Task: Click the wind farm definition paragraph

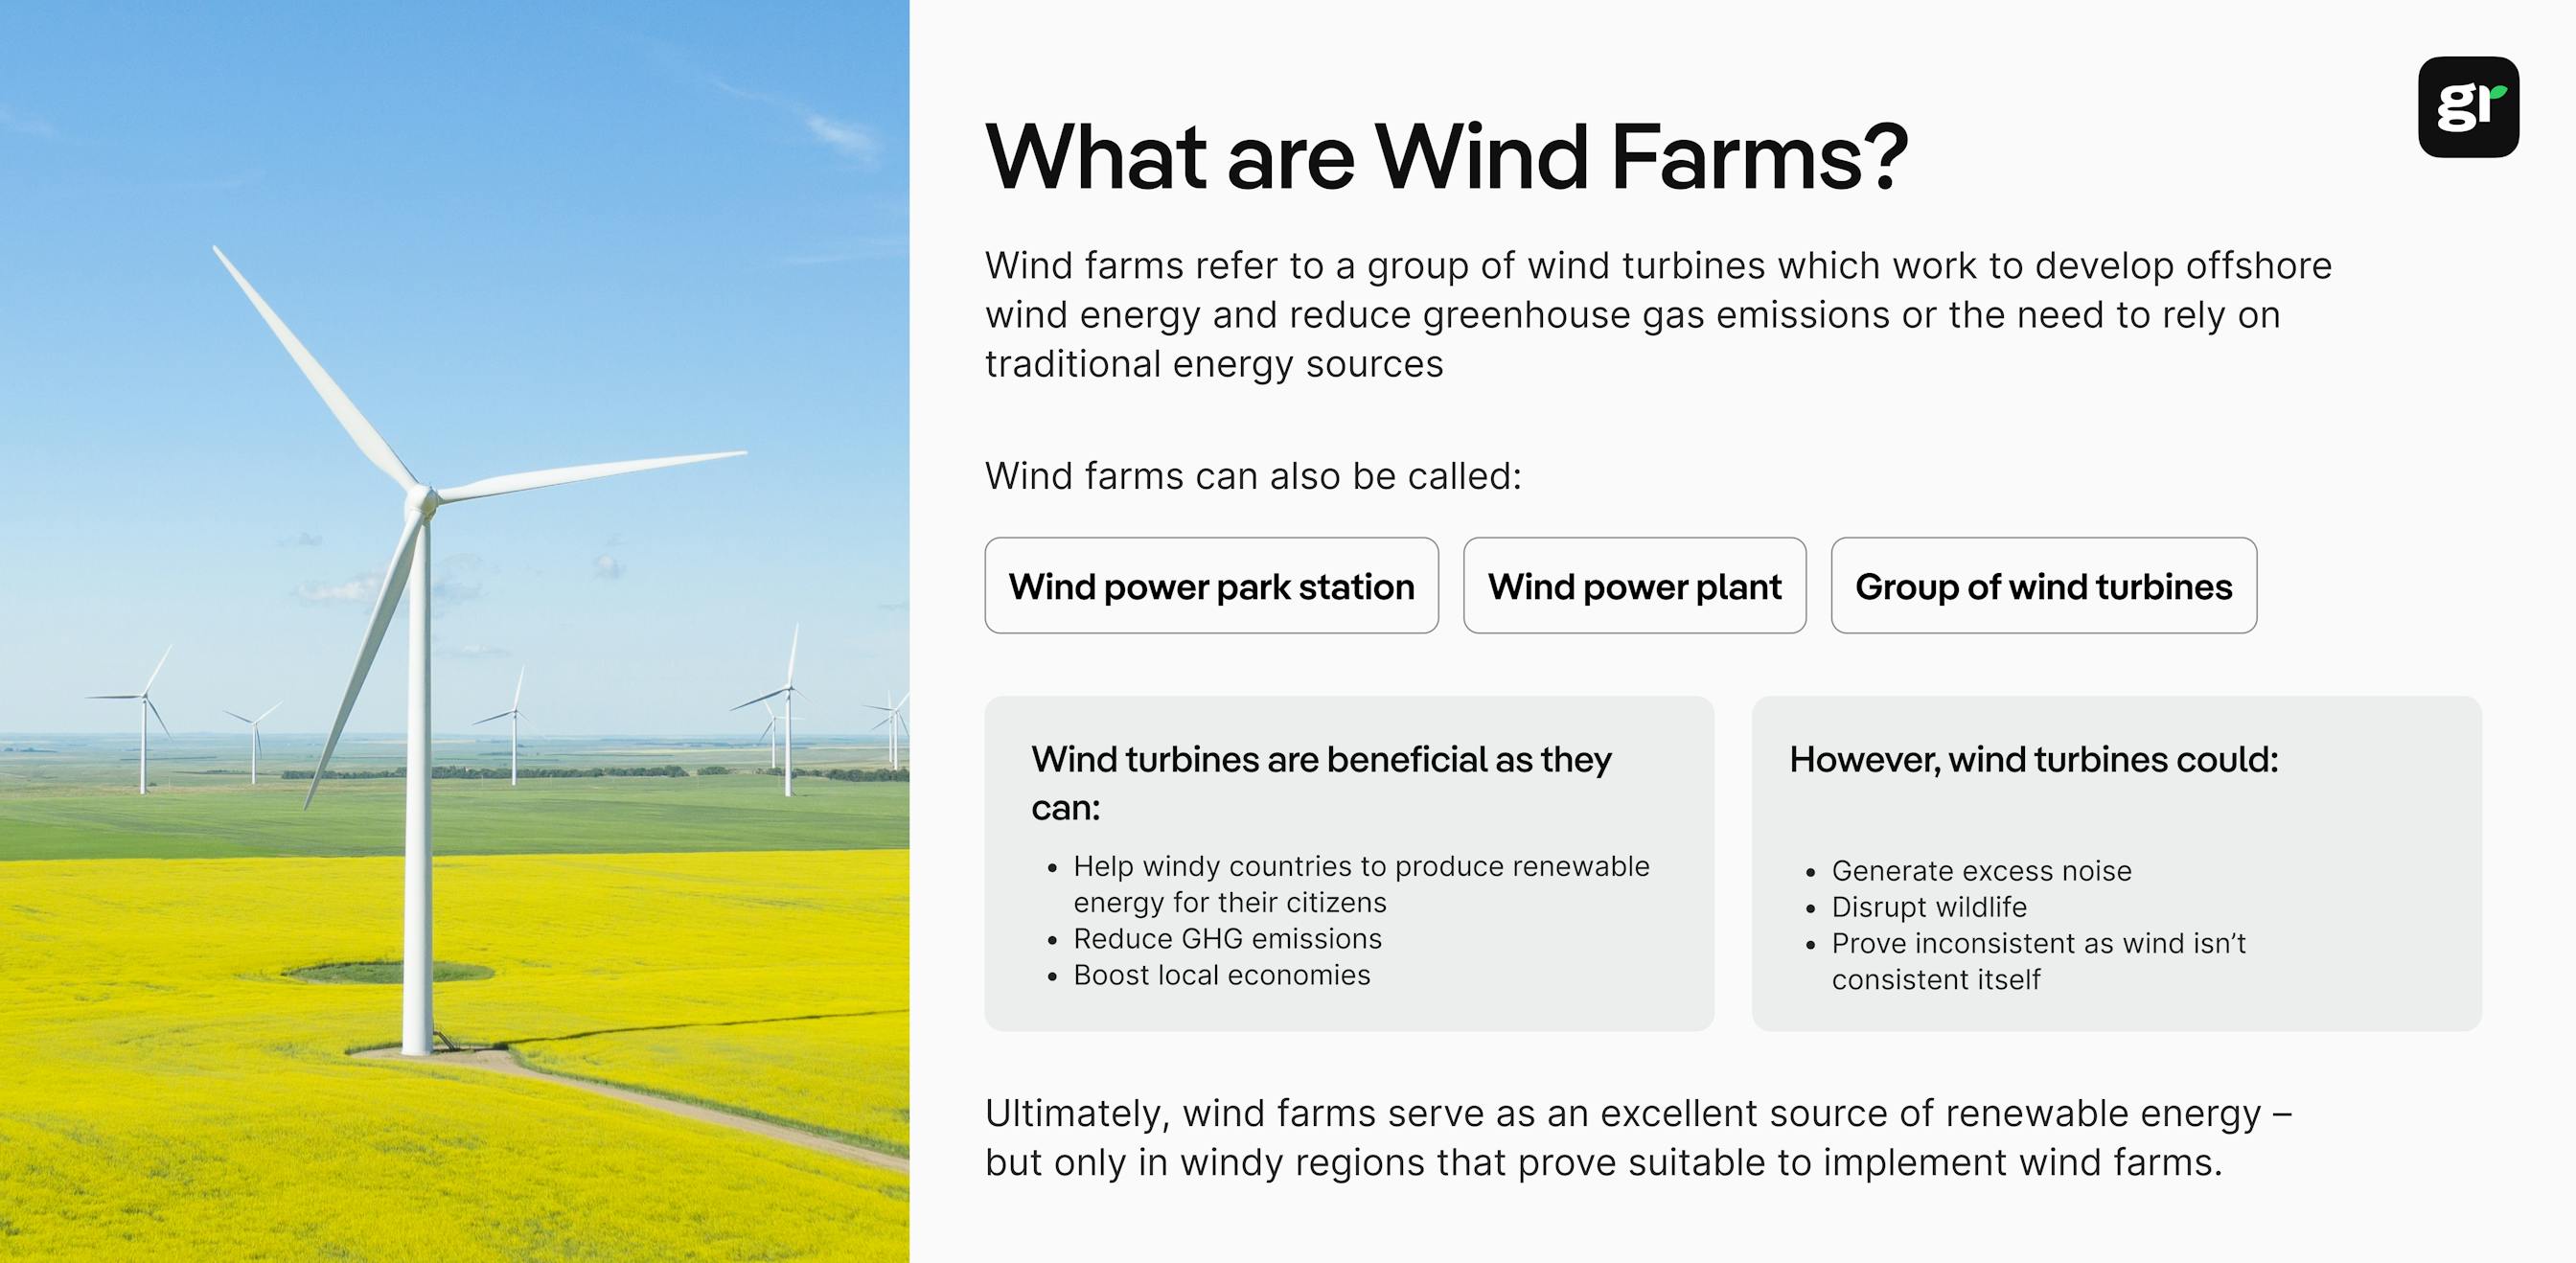Action: [1657, 315]
